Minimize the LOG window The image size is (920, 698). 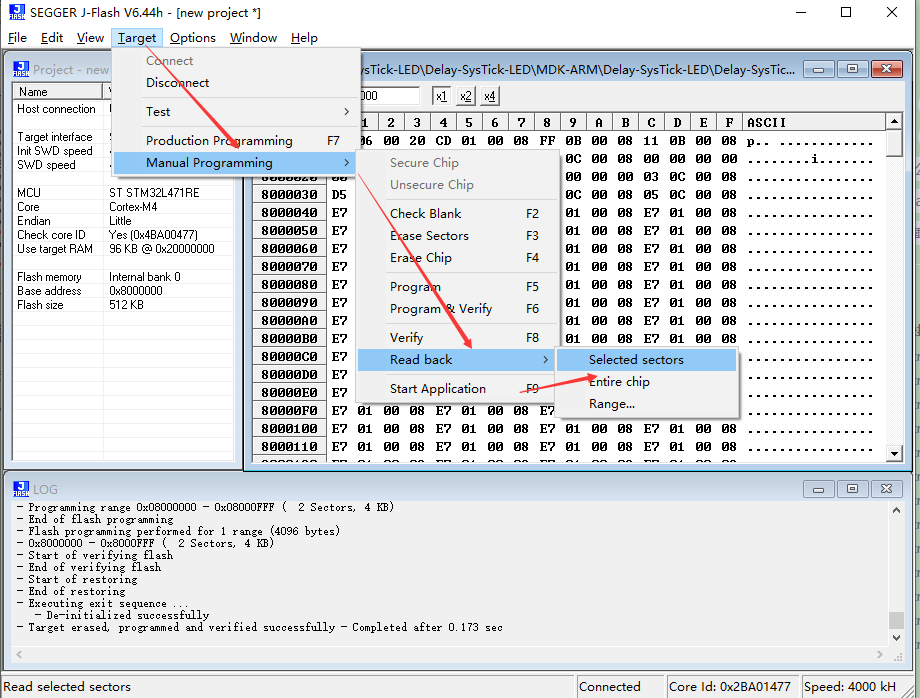click(x=818, y=489)
